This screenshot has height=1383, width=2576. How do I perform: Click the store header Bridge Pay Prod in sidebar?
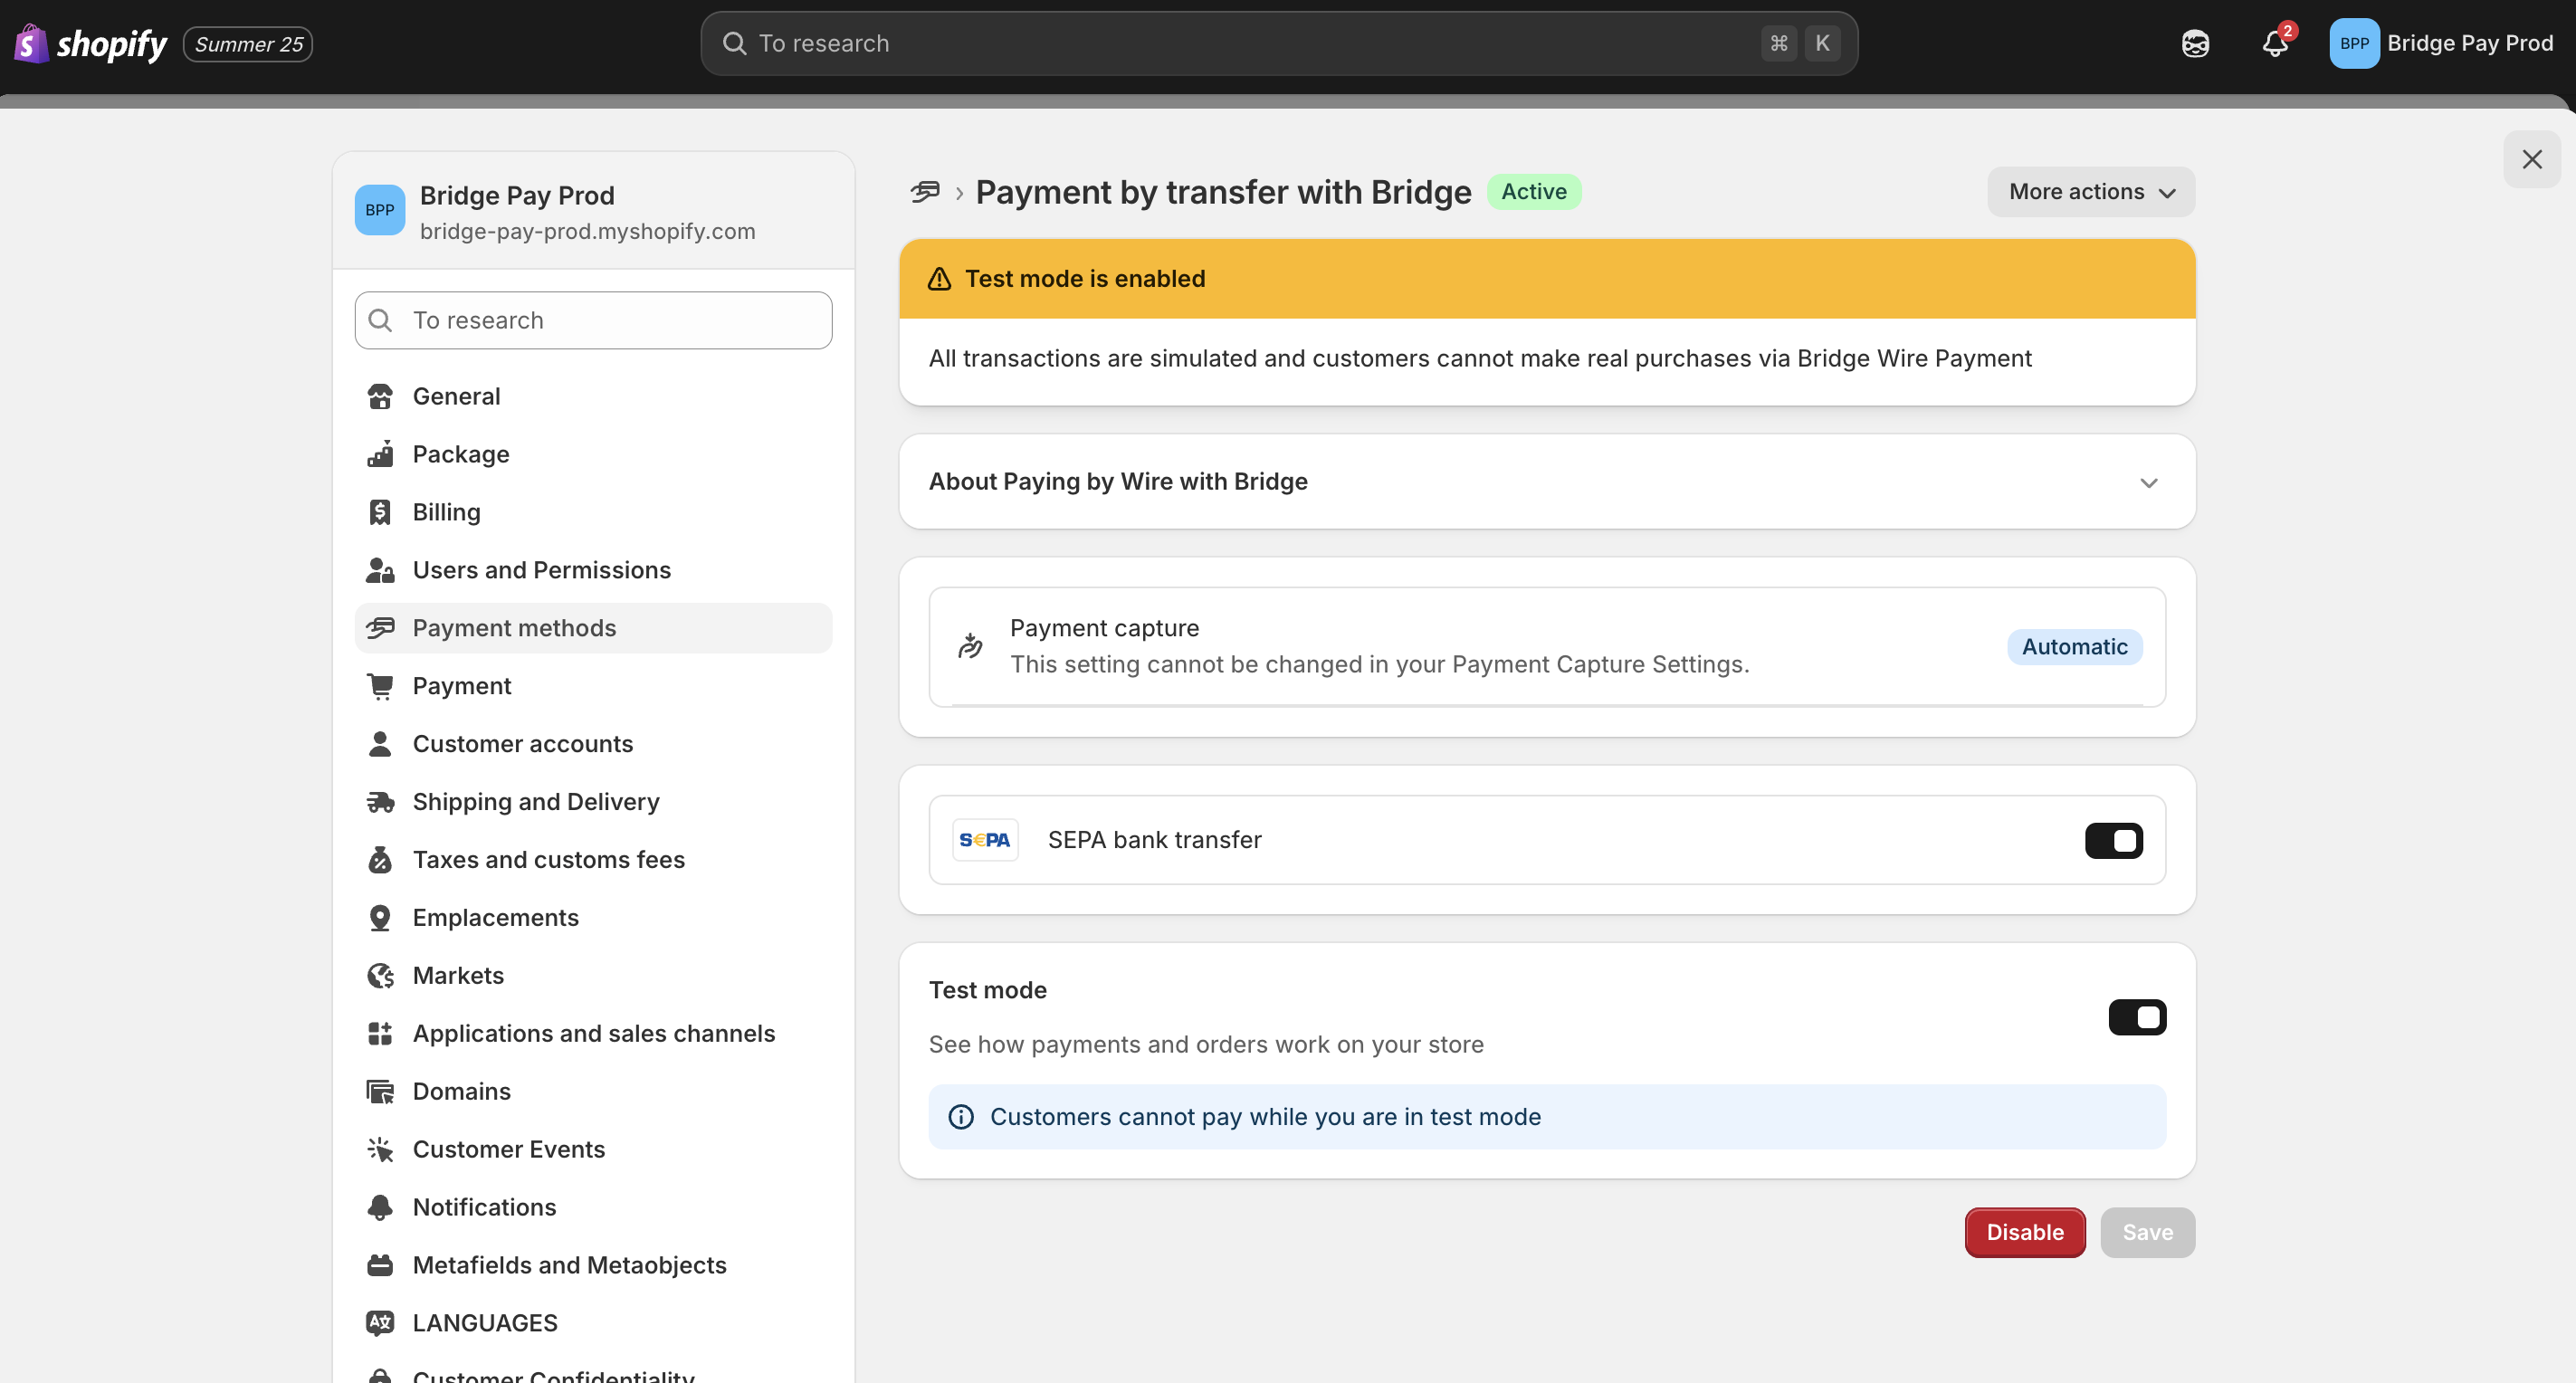[x=593, y=212]
